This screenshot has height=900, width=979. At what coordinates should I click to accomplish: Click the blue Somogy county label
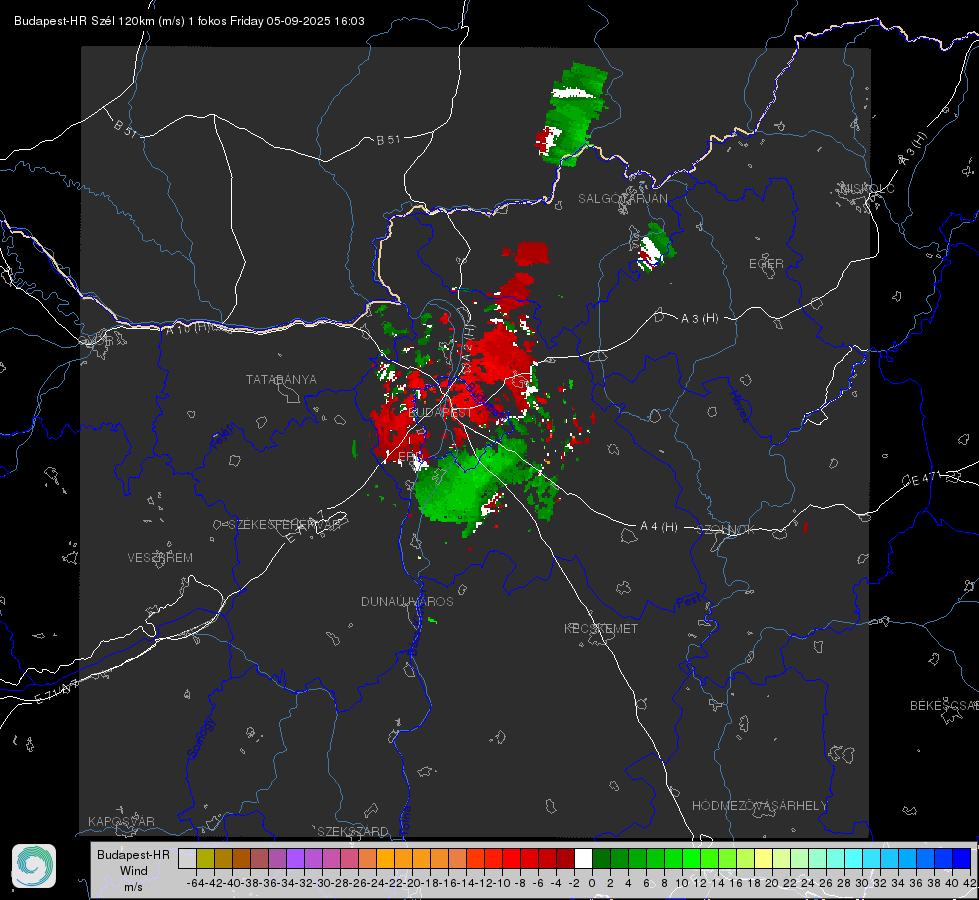click(201, 738)
